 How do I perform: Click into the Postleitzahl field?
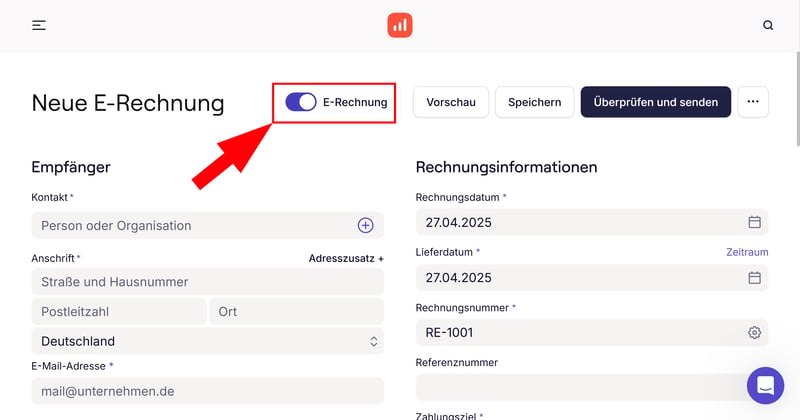[x=118, y=311]
